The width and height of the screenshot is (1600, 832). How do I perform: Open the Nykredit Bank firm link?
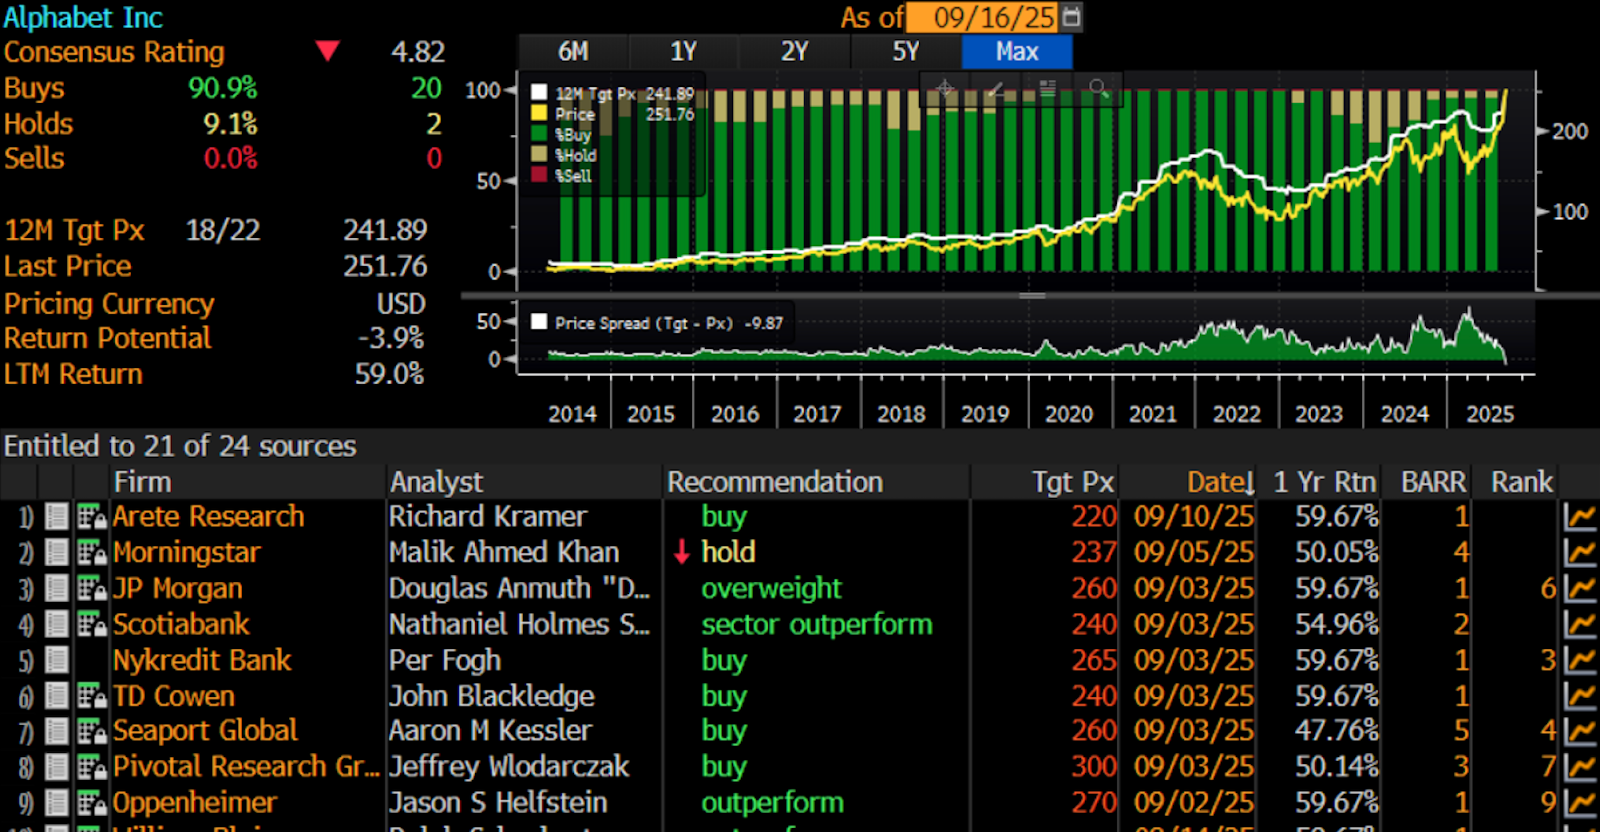tap(202, 660)
